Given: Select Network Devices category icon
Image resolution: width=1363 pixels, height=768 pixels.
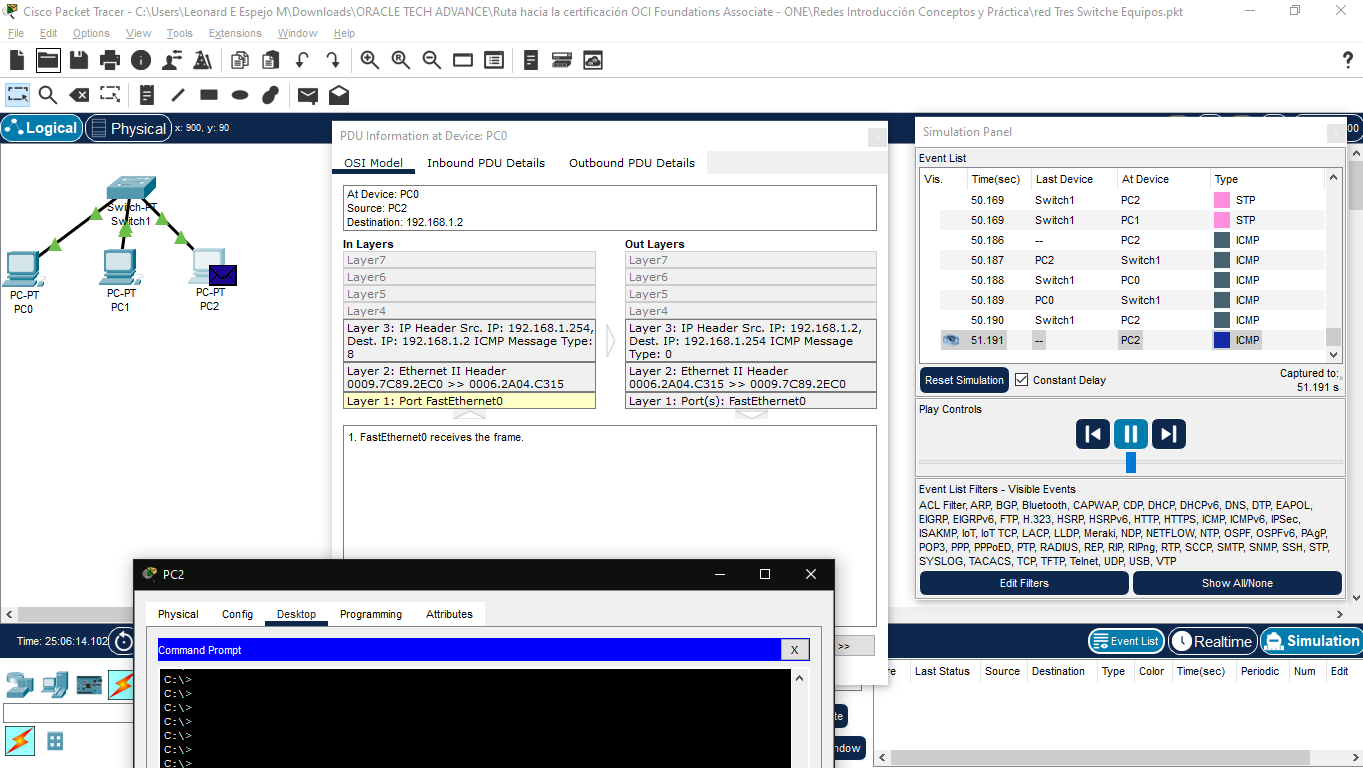Looking at the screenshot, I should tap(20, 685).
